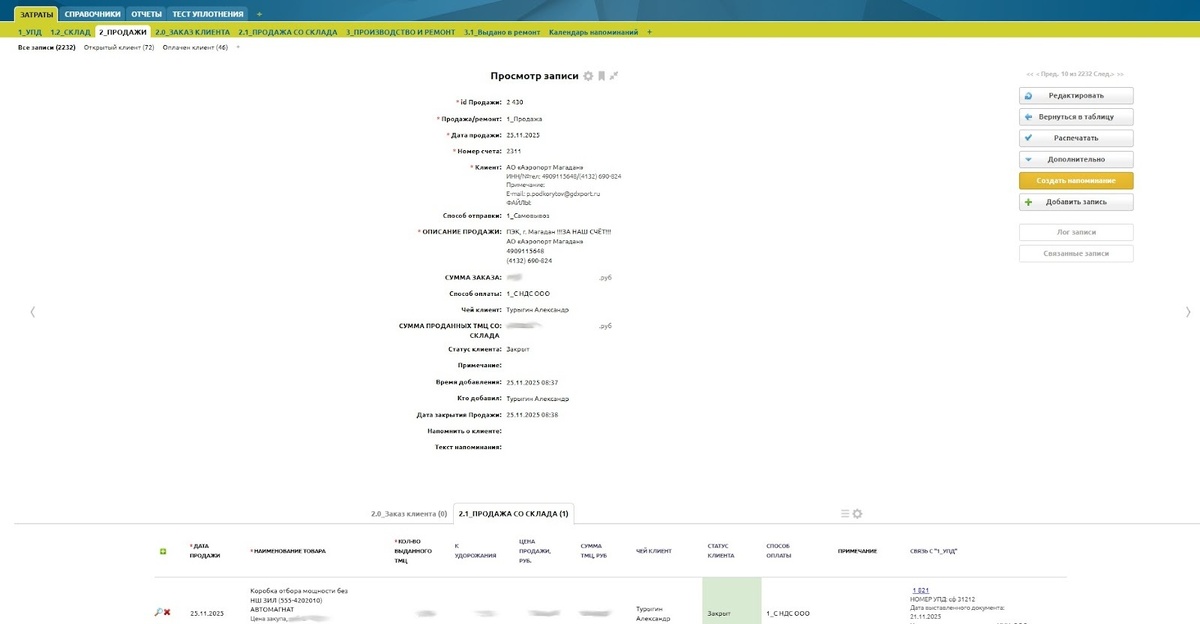The width and height of the screenshot is (1200, 624).
Task: Sort subtable by СВЯЗЬ С "1_УПД" column
Action: [934, 551]
